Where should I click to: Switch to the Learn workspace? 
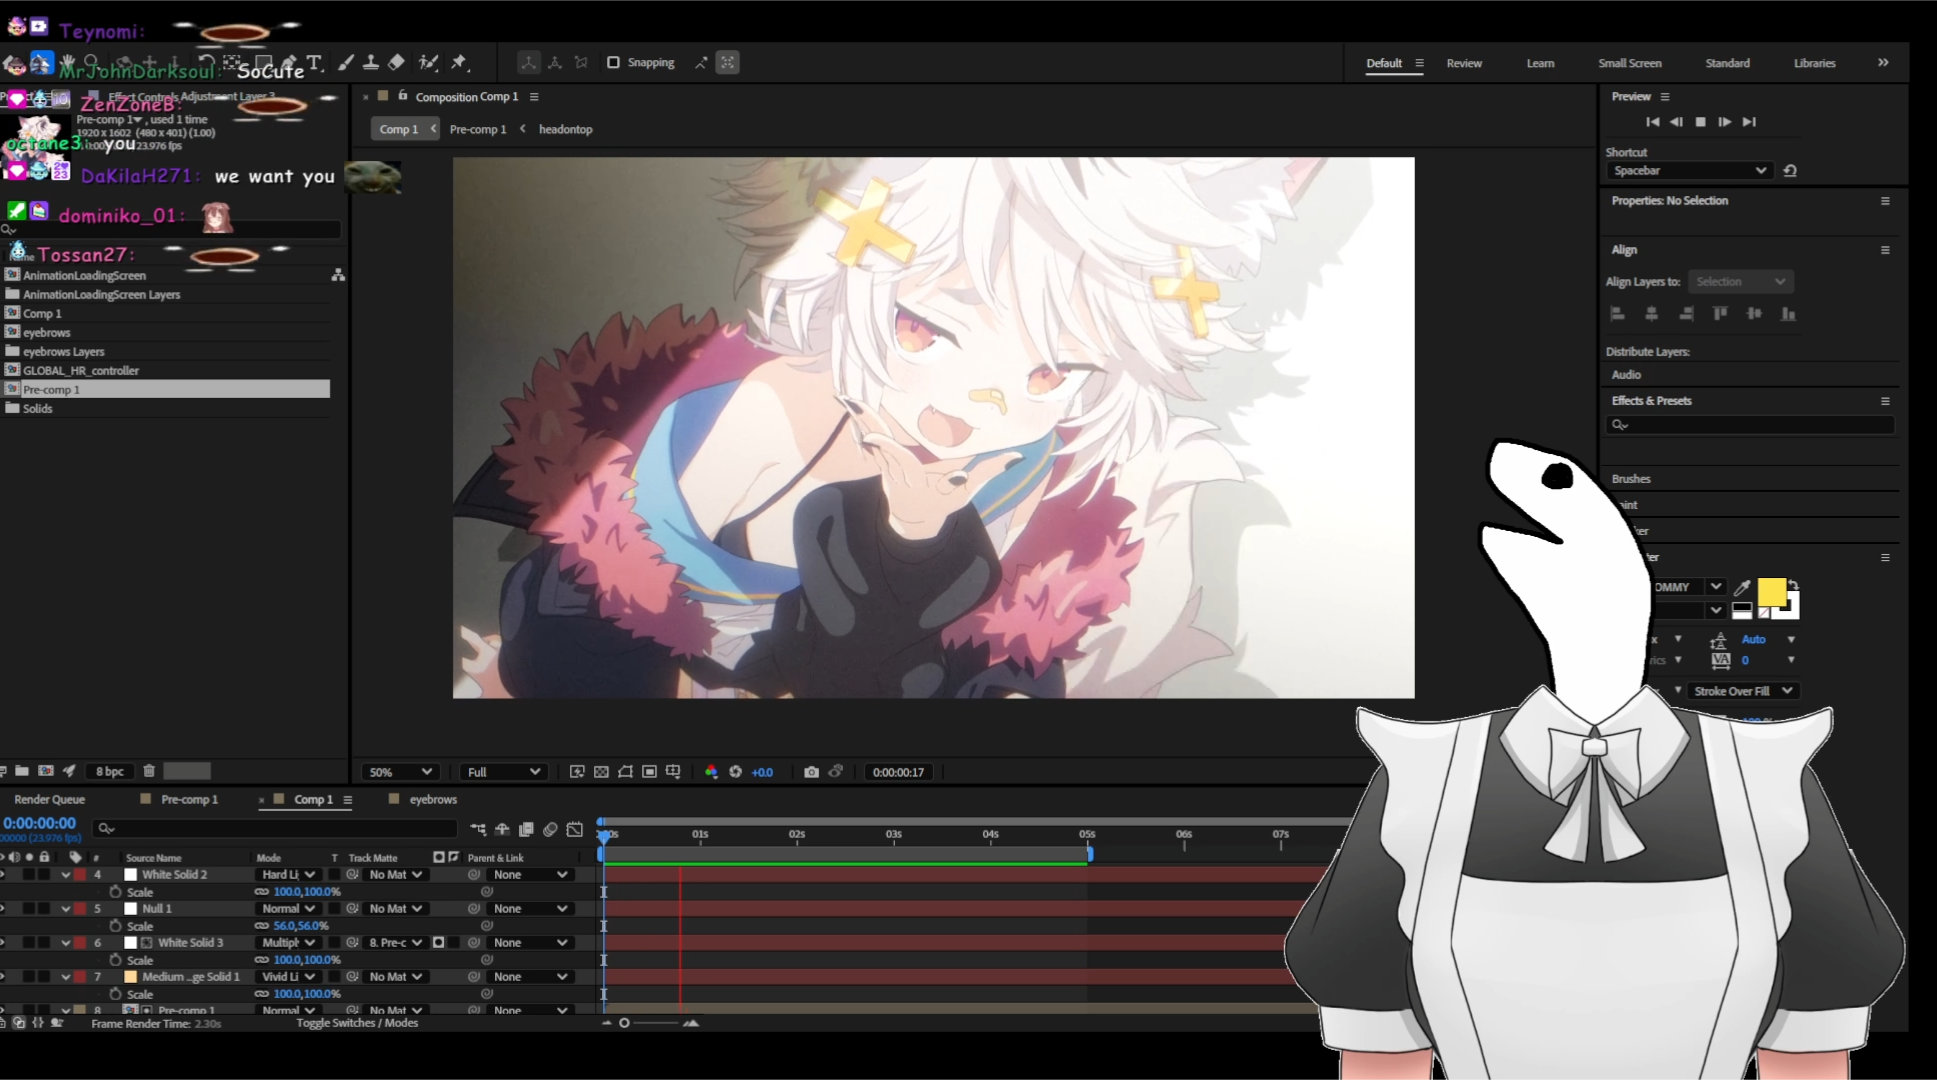click(x=1540, y=63)
